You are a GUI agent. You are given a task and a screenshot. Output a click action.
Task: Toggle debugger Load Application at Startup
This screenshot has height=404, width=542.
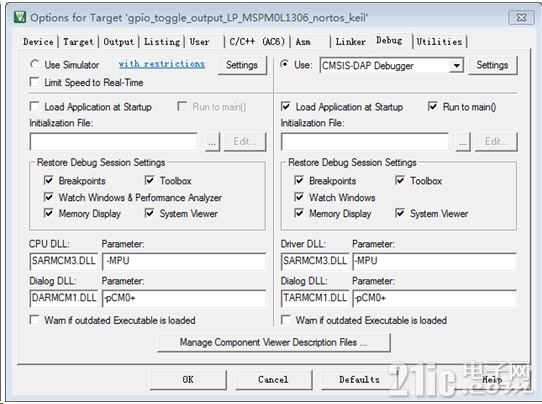(x=286, y=106)
